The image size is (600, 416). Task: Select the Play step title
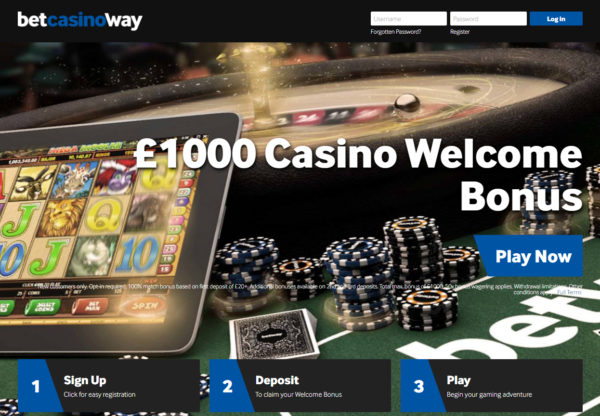(458, 380)
